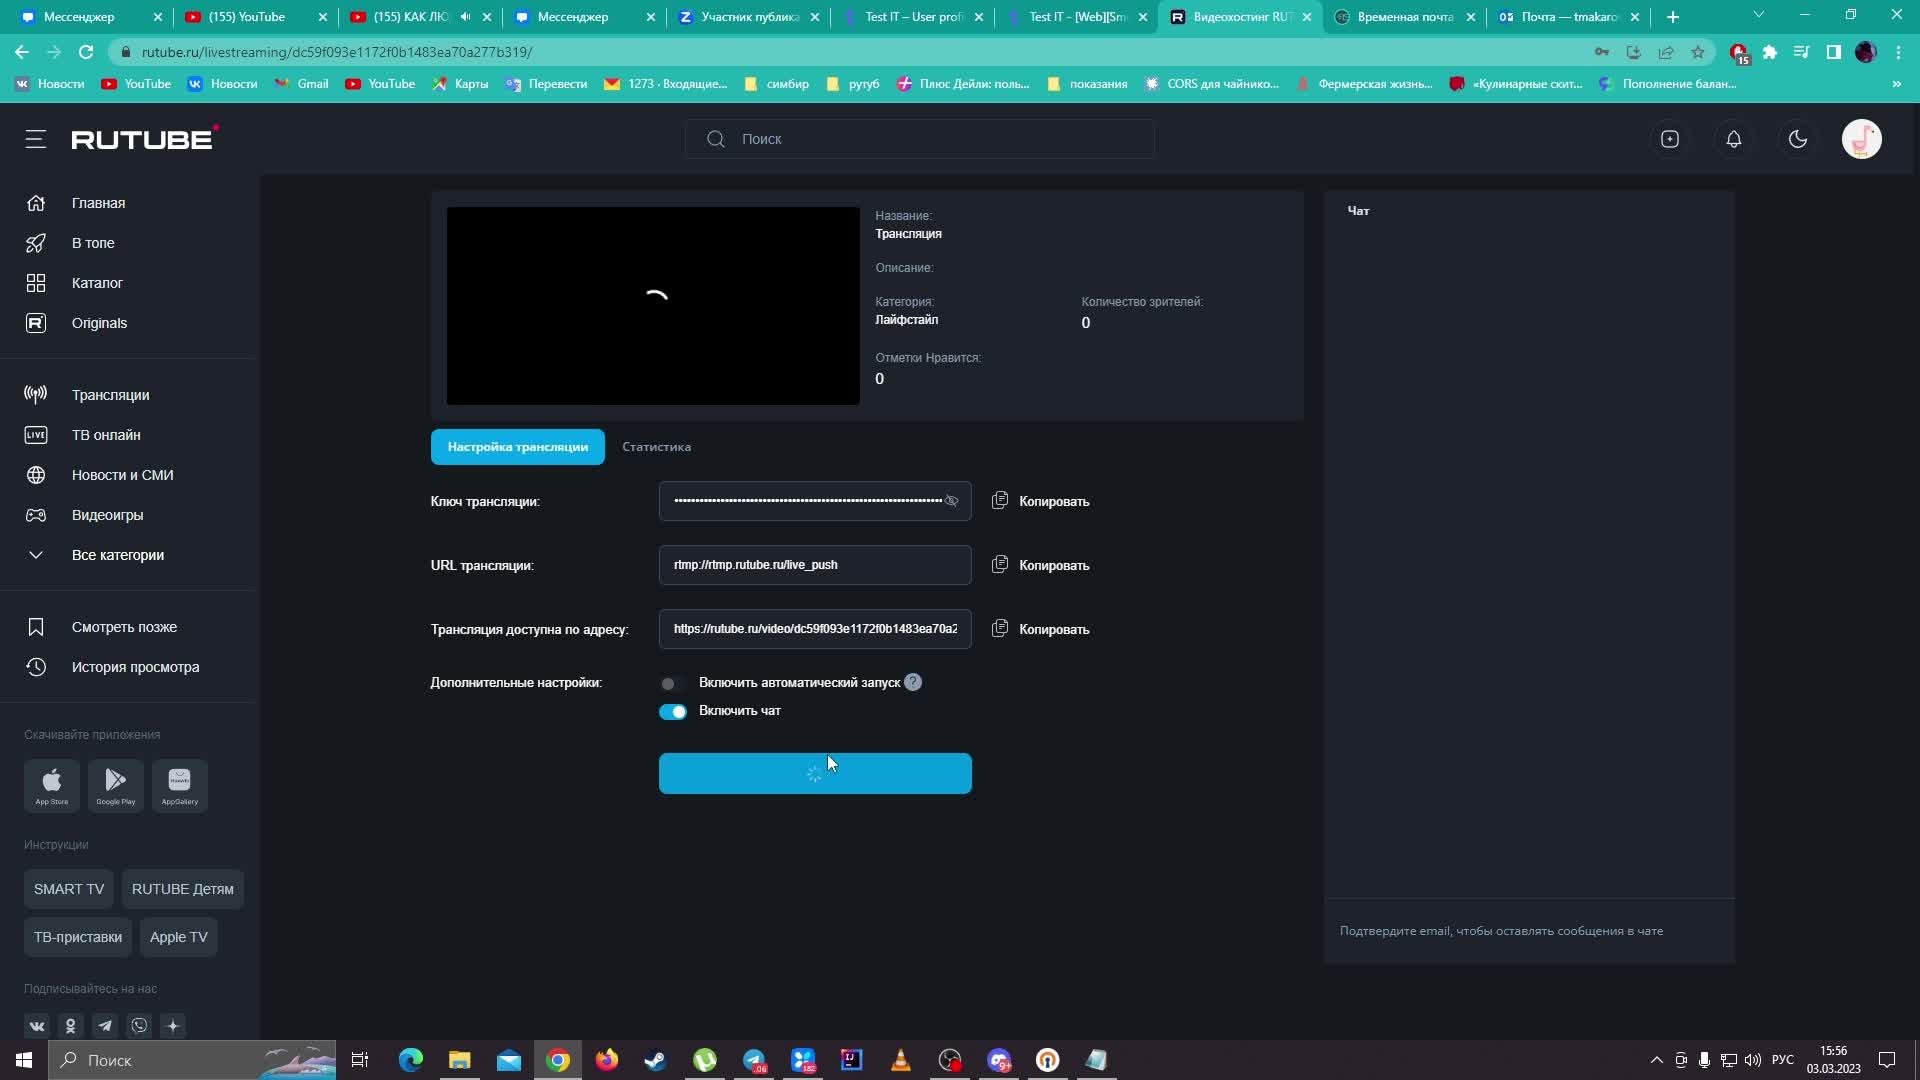Image resolution: width=1920 pixels, height=1080 pixels.
Task: Expand Все категории in sidebar
Action: (x=117, y=555)
